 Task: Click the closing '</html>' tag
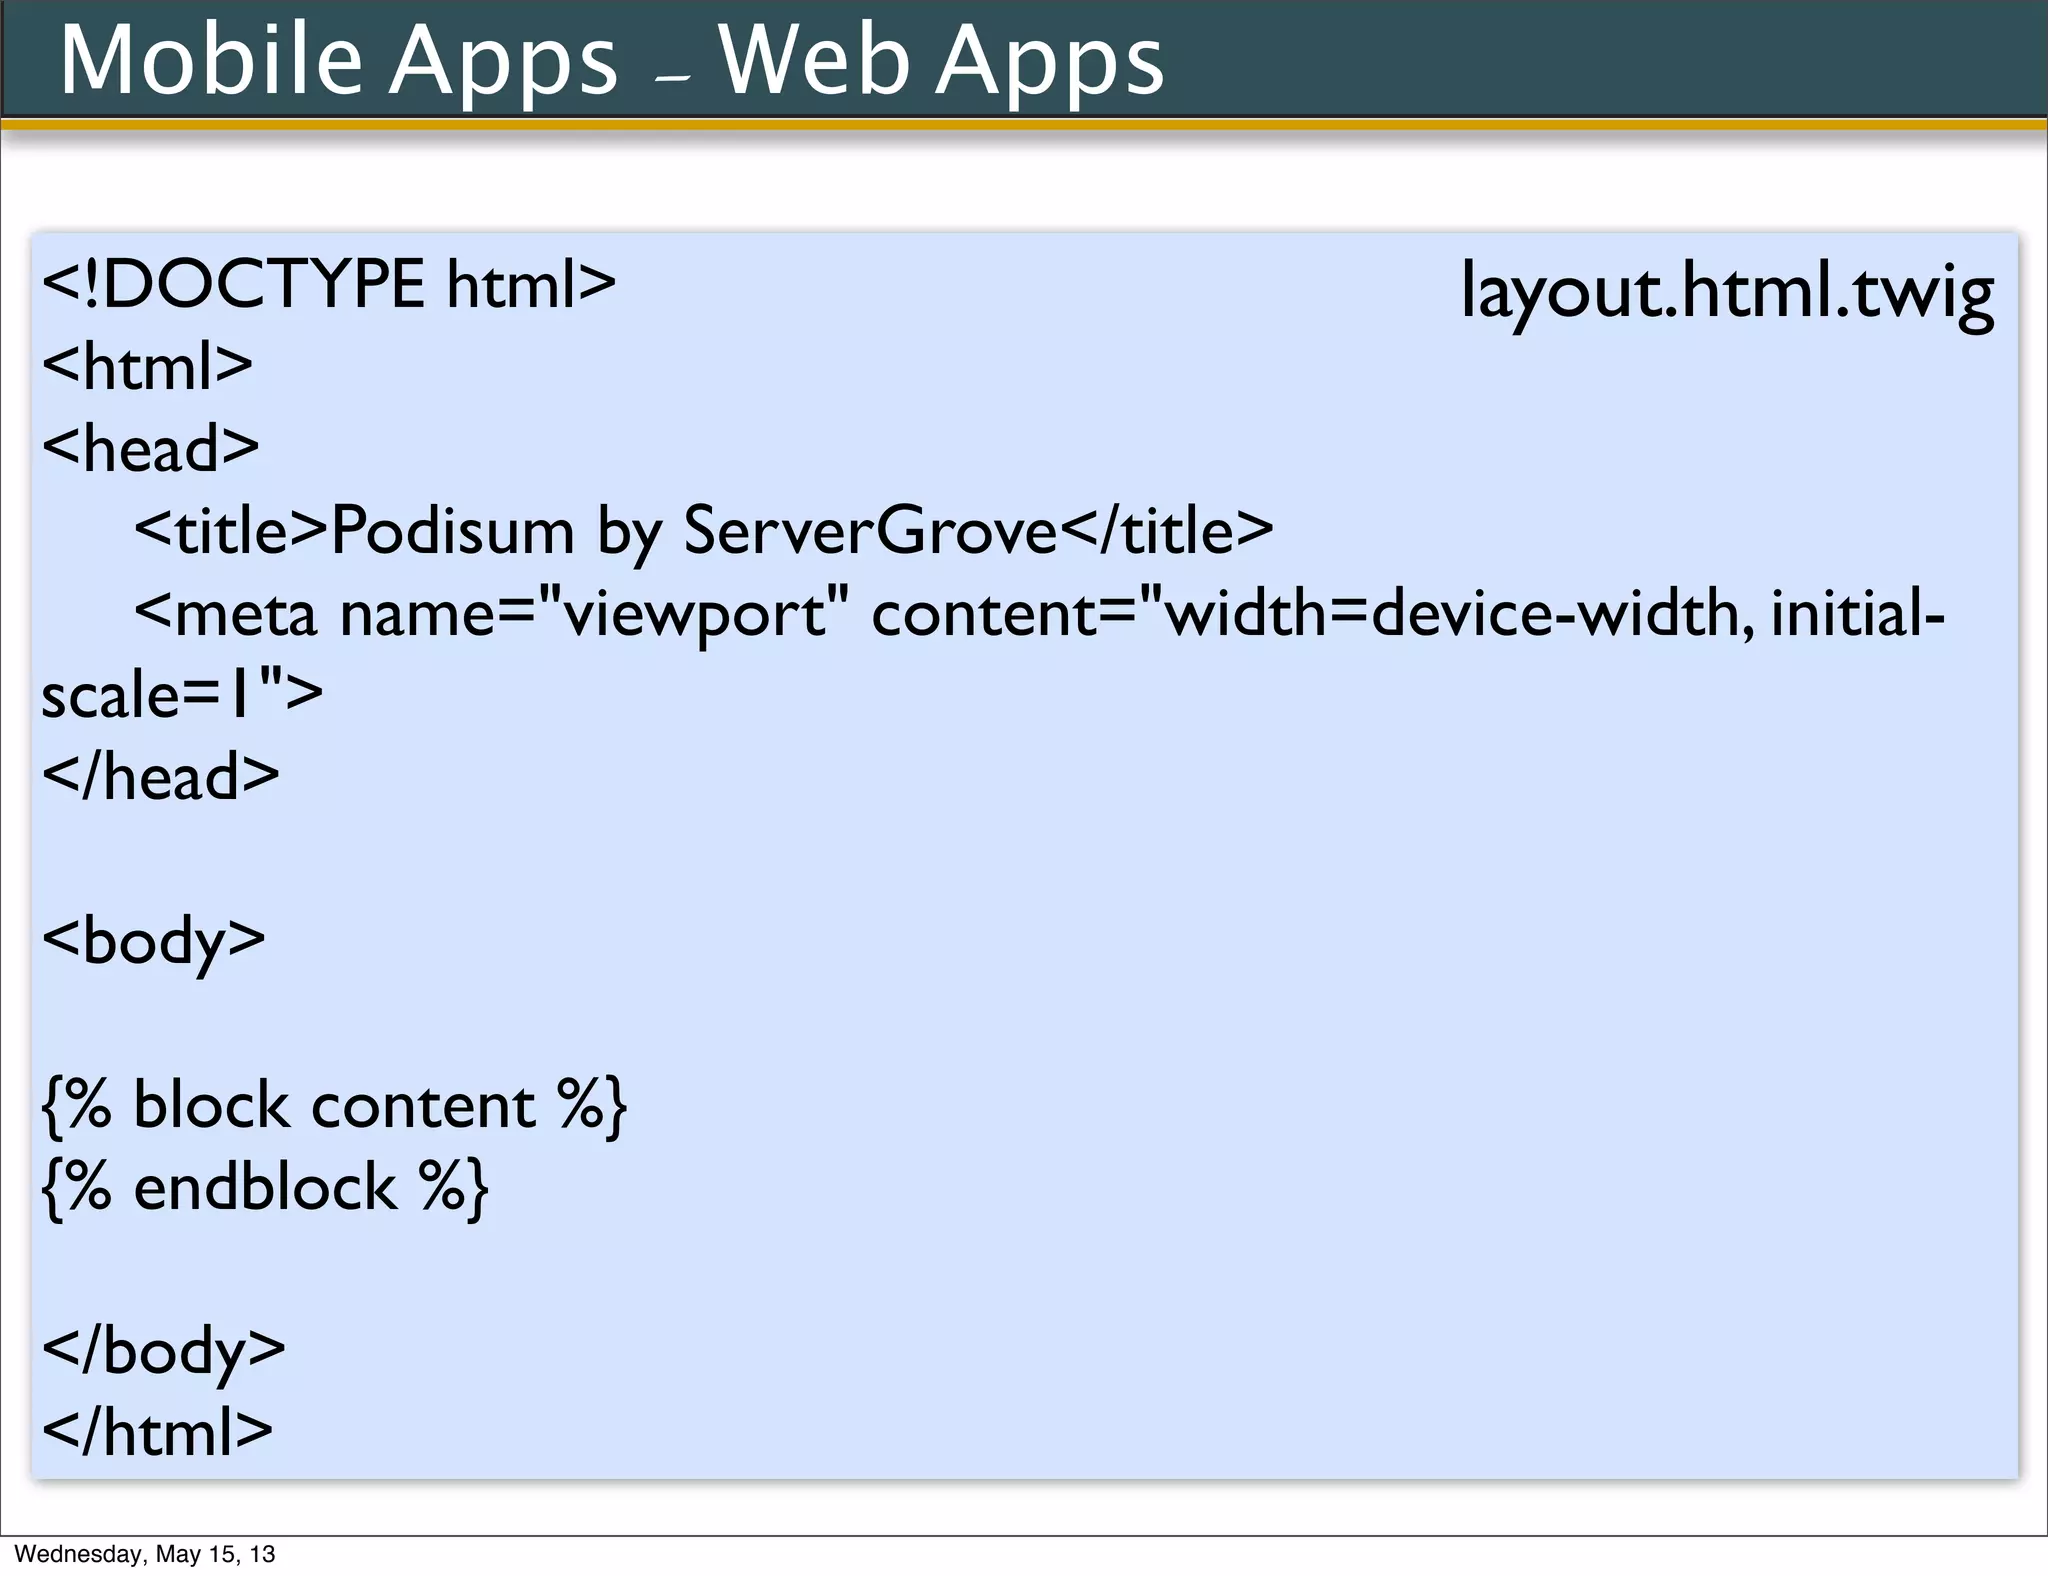coord(158,1432)
